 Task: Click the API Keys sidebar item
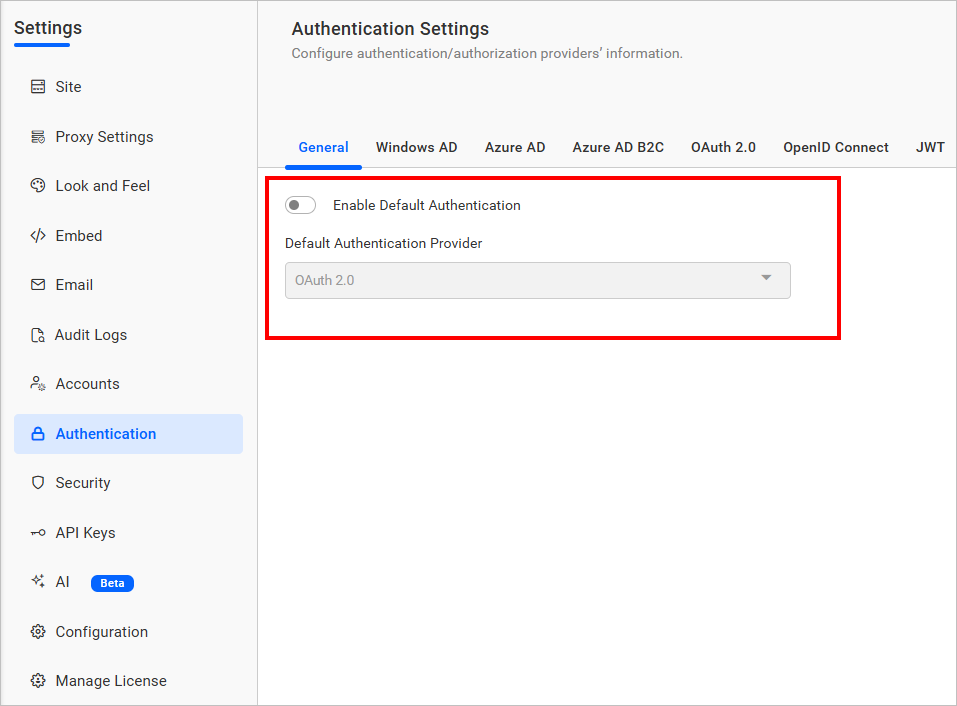(x=86, y=533)
